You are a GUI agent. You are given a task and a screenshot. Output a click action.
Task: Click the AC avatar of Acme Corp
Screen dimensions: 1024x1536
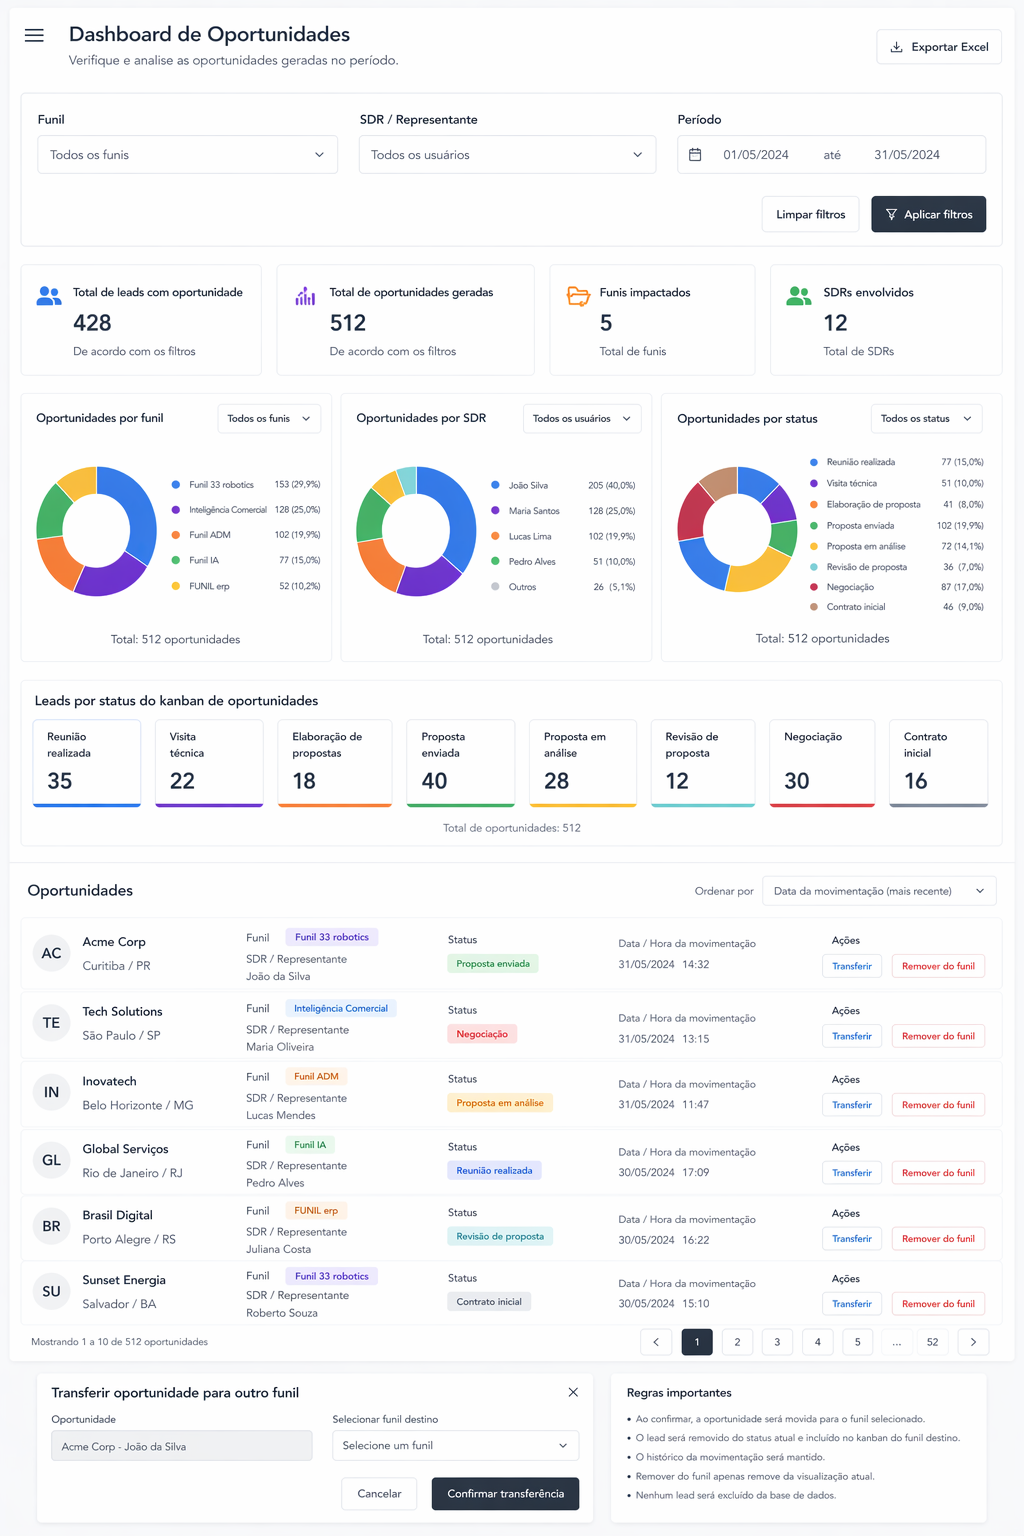point(51,954)
